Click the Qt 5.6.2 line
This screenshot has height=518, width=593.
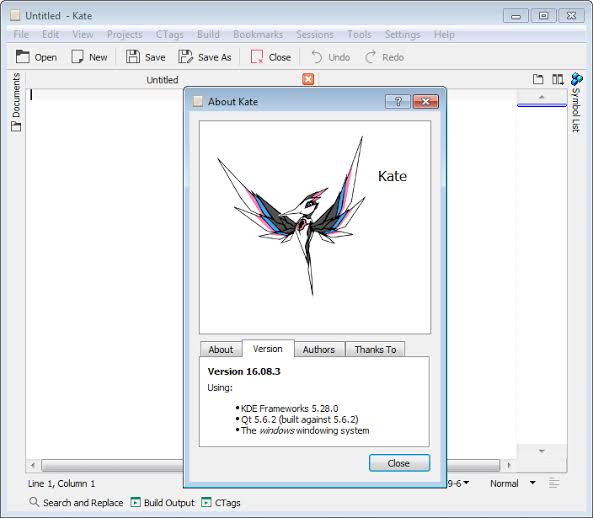click(x=300, y=419)
